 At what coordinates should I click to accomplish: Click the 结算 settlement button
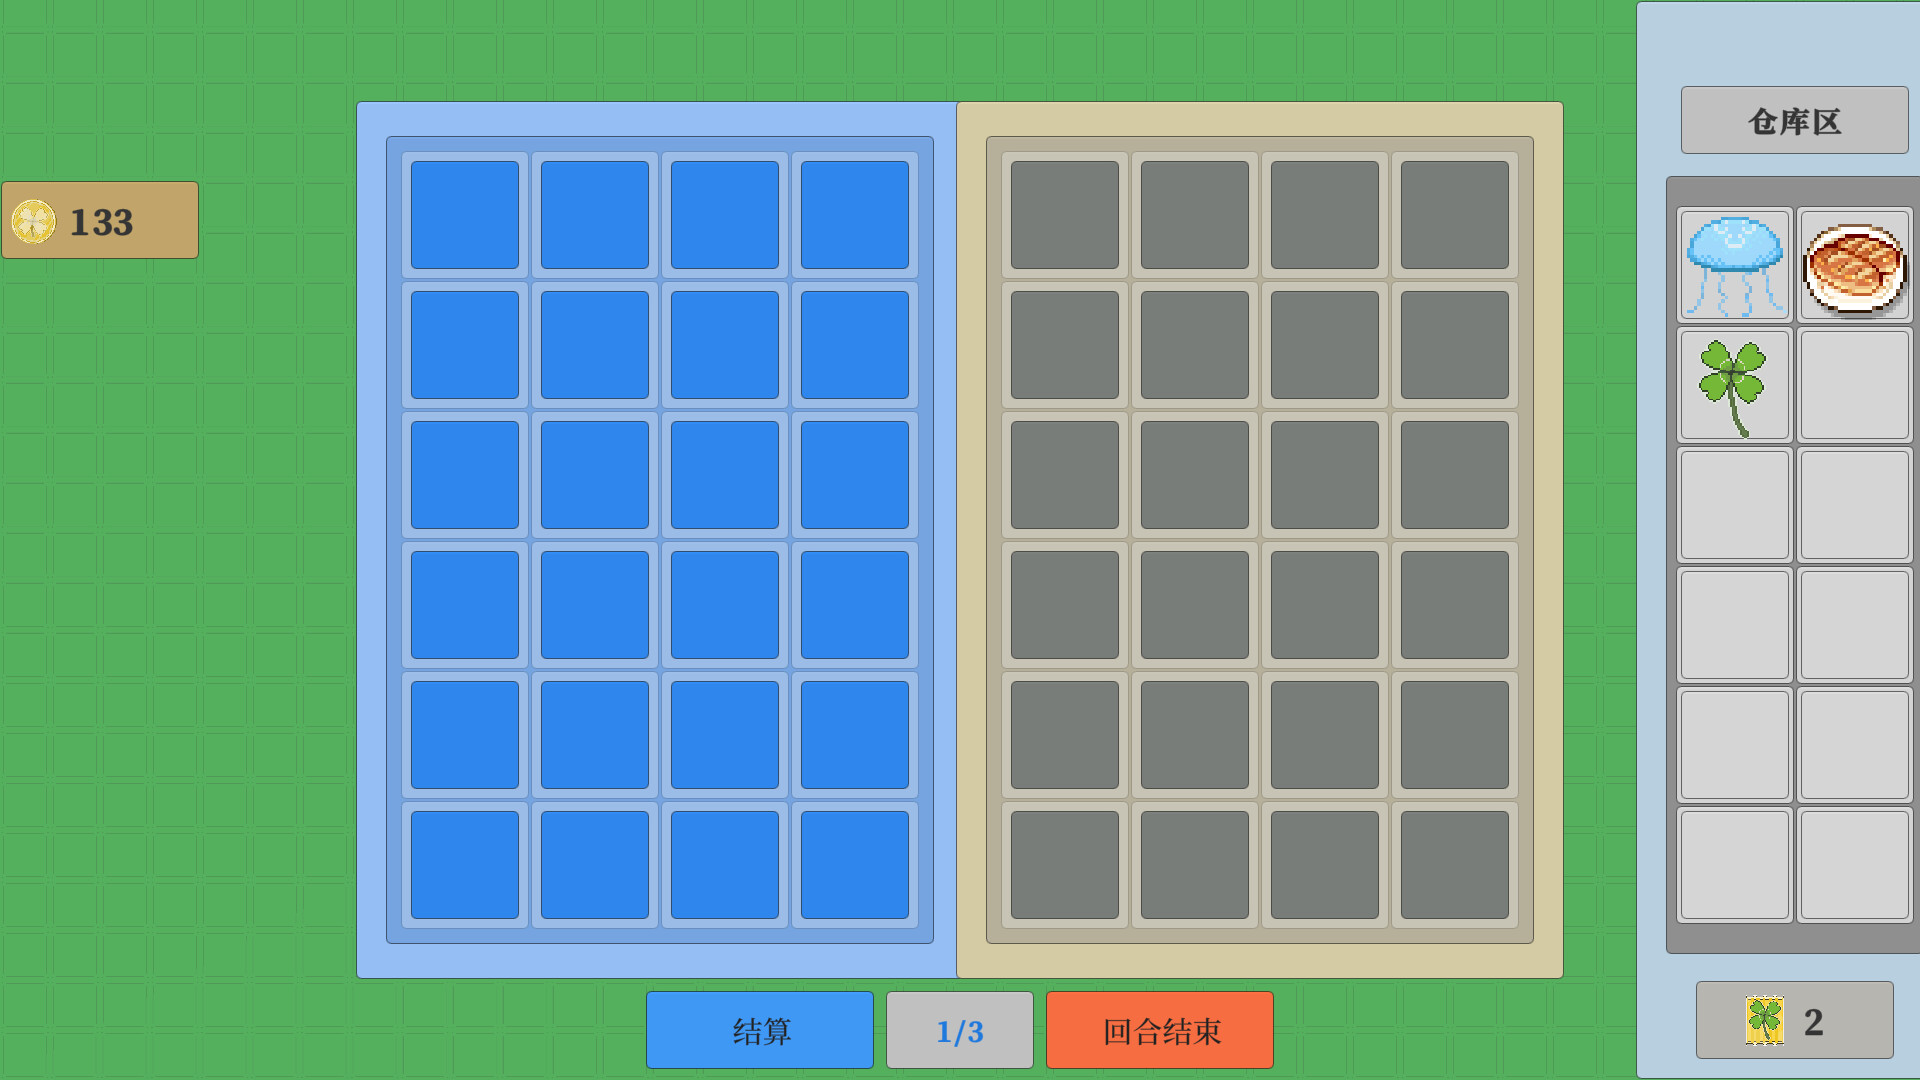click(760, 1030)
